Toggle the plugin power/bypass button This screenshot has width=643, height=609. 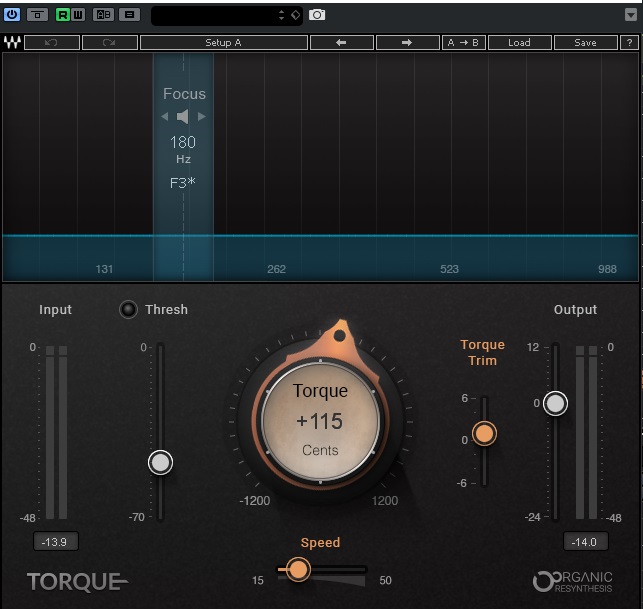click(12, 15)
